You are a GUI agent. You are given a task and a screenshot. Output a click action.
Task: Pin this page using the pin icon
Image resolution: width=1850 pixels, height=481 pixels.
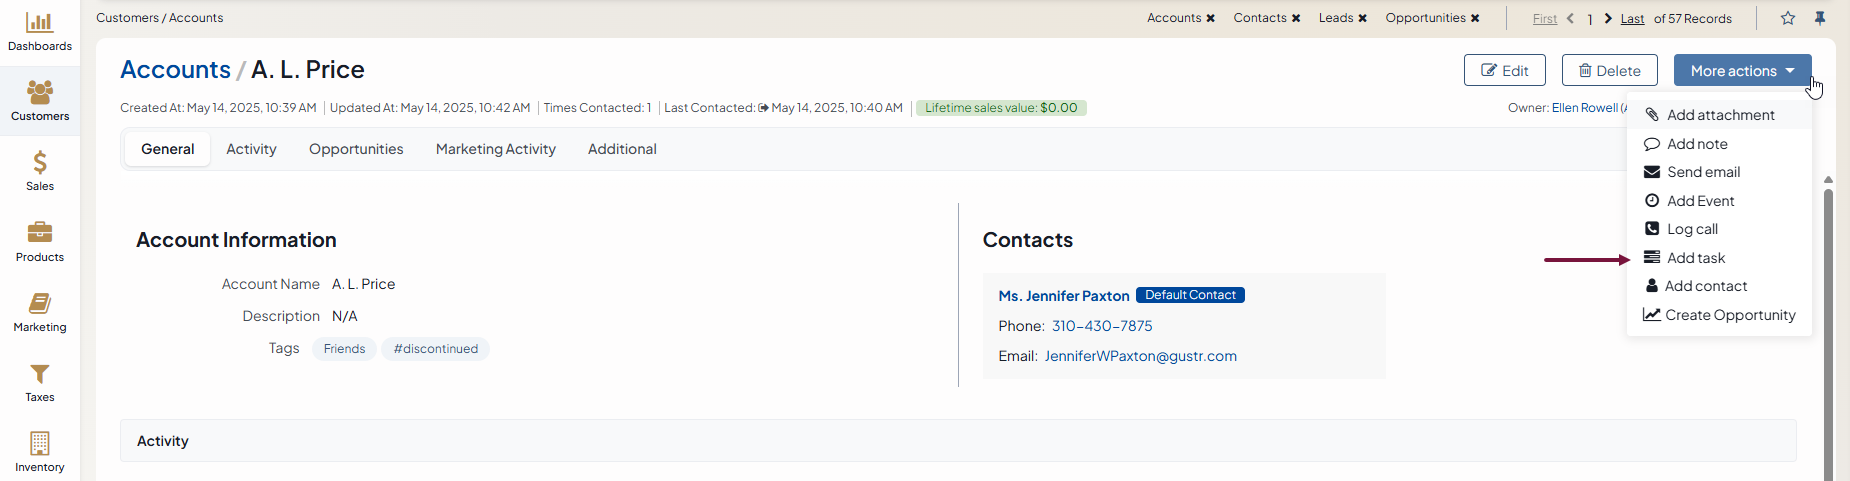tap(1820, 18)
